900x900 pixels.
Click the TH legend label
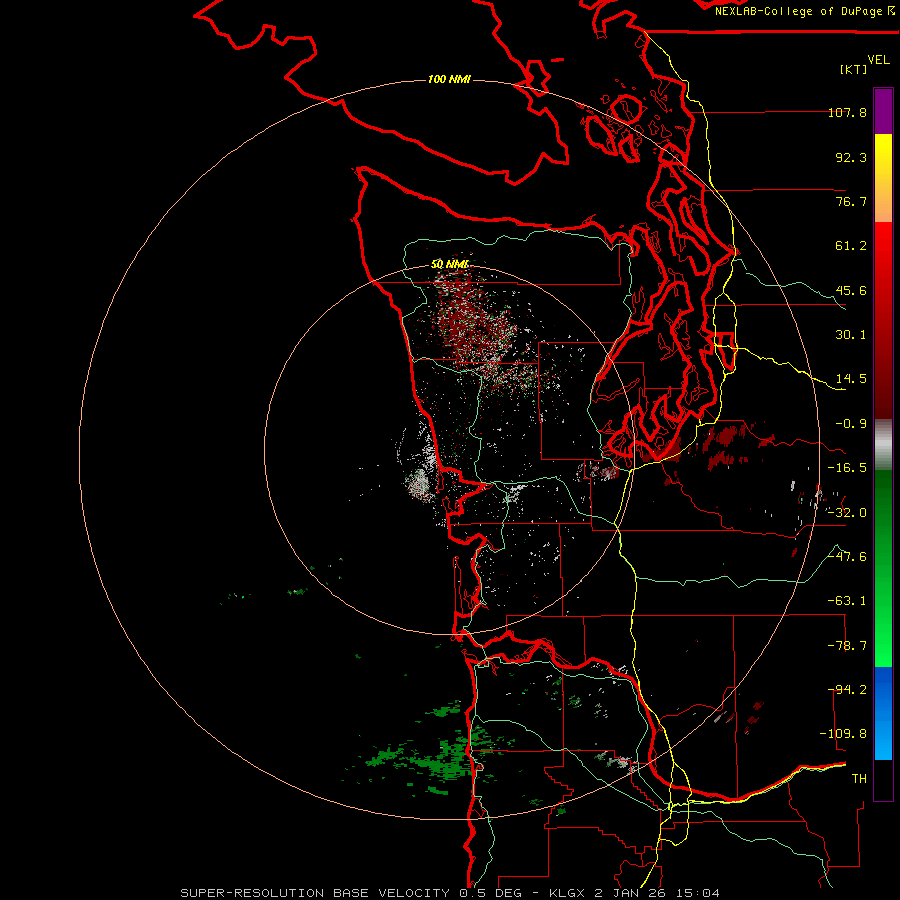(x=859, y=779)
